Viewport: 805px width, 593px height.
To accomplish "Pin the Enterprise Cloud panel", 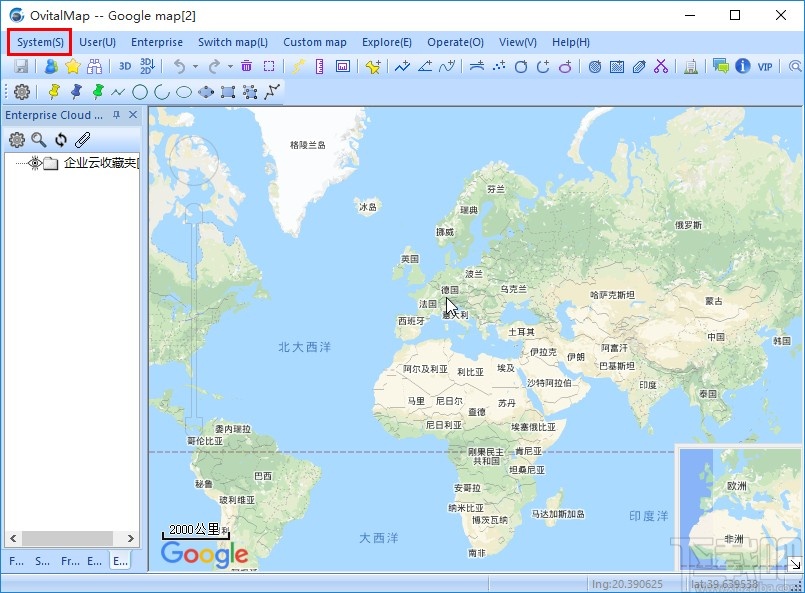I will pos(117,114).
